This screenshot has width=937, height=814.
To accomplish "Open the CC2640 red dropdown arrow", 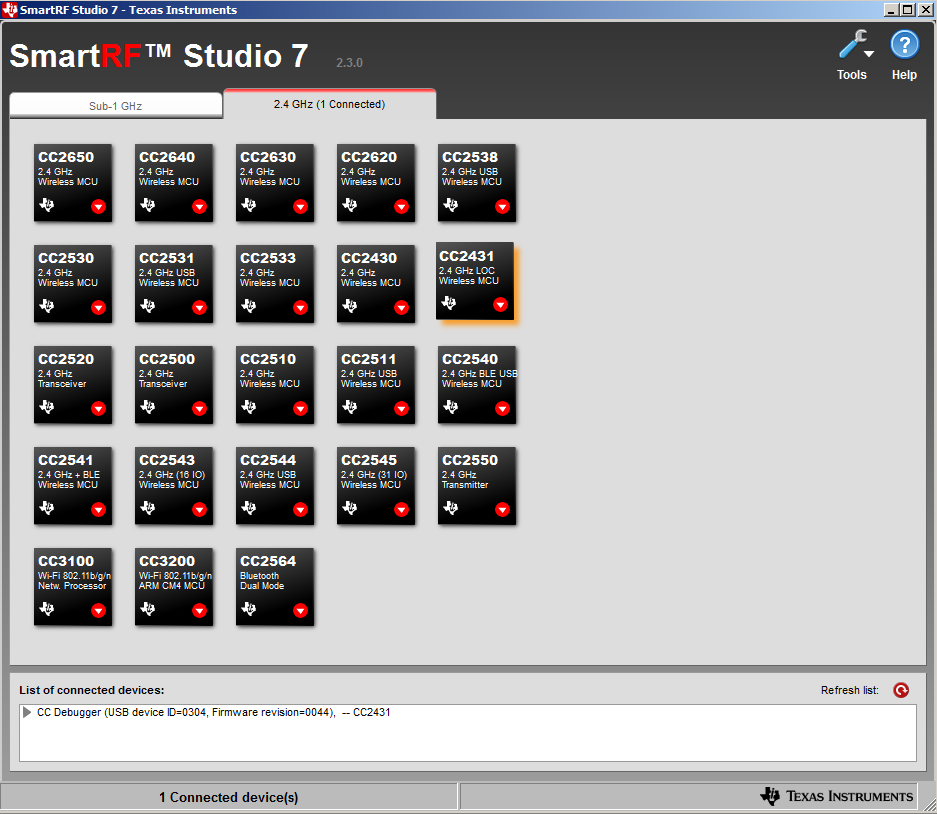I will (x=200, y=207).
